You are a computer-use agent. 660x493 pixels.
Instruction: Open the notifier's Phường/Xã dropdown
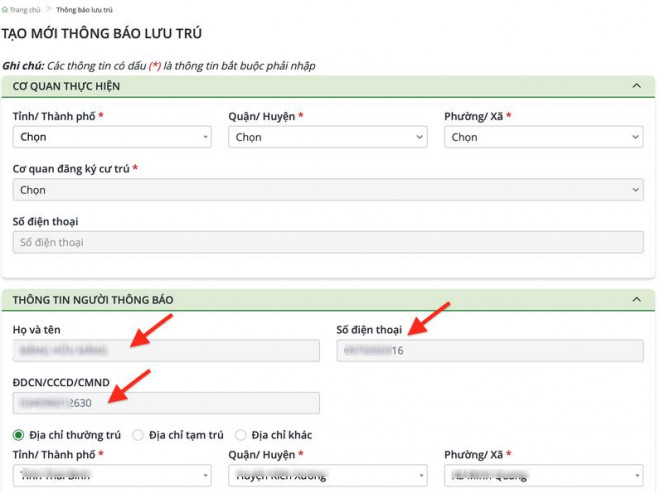543,477
